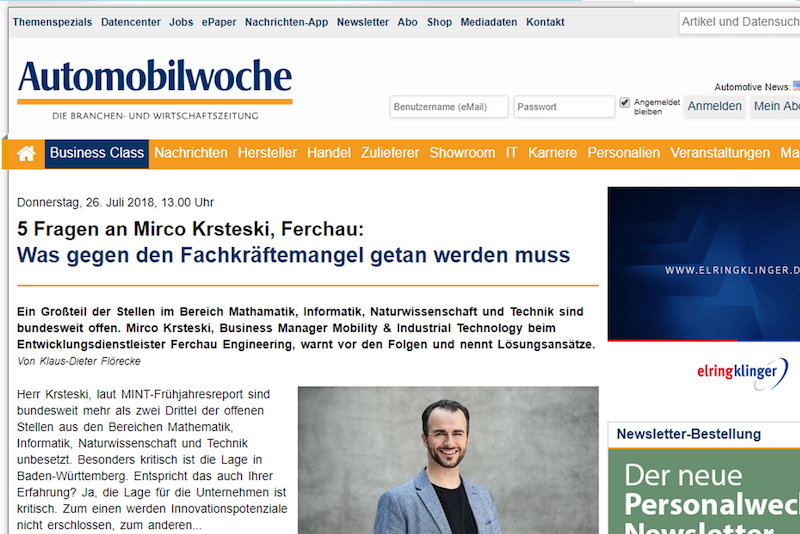The image size is (800, 534).
Task: Click the ElringKlinger logo
Action: tap(742, 374)
